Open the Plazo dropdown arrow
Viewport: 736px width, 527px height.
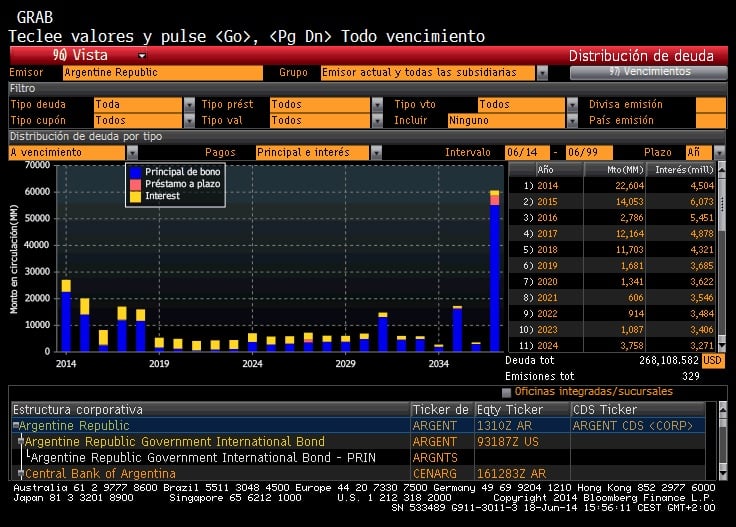tap(719, 153)
